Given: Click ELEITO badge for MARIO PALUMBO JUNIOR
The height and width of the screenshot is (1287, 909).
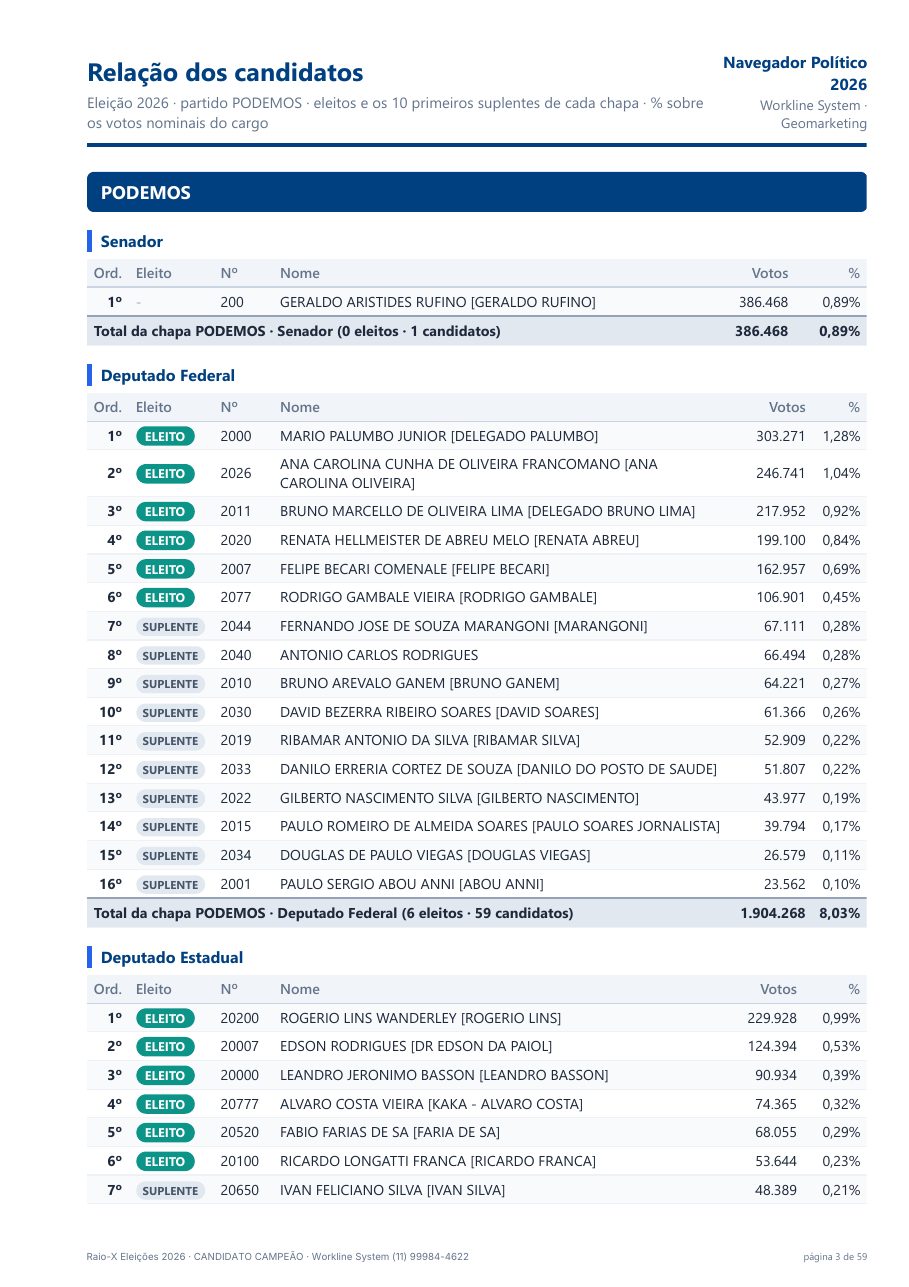Looking at the screenshot, I should click(165, 436).
